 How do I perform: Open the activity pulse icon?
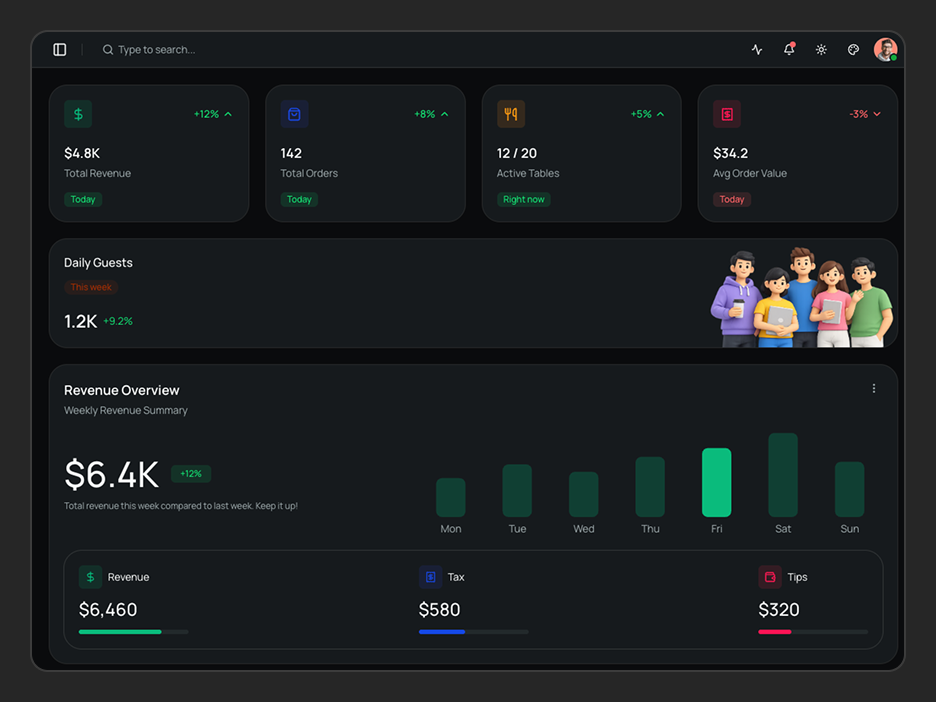click(757, 50)
